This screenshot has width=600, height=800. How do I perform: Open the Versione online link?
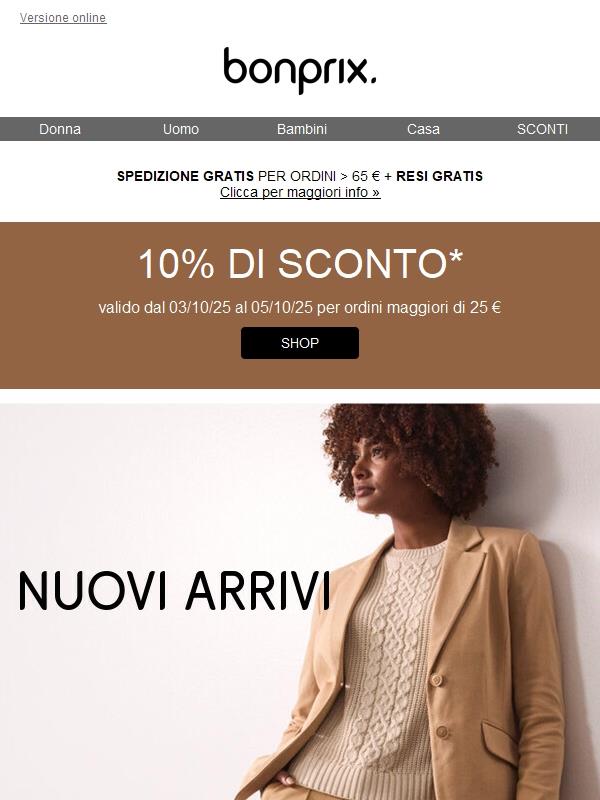click(63, 18)
